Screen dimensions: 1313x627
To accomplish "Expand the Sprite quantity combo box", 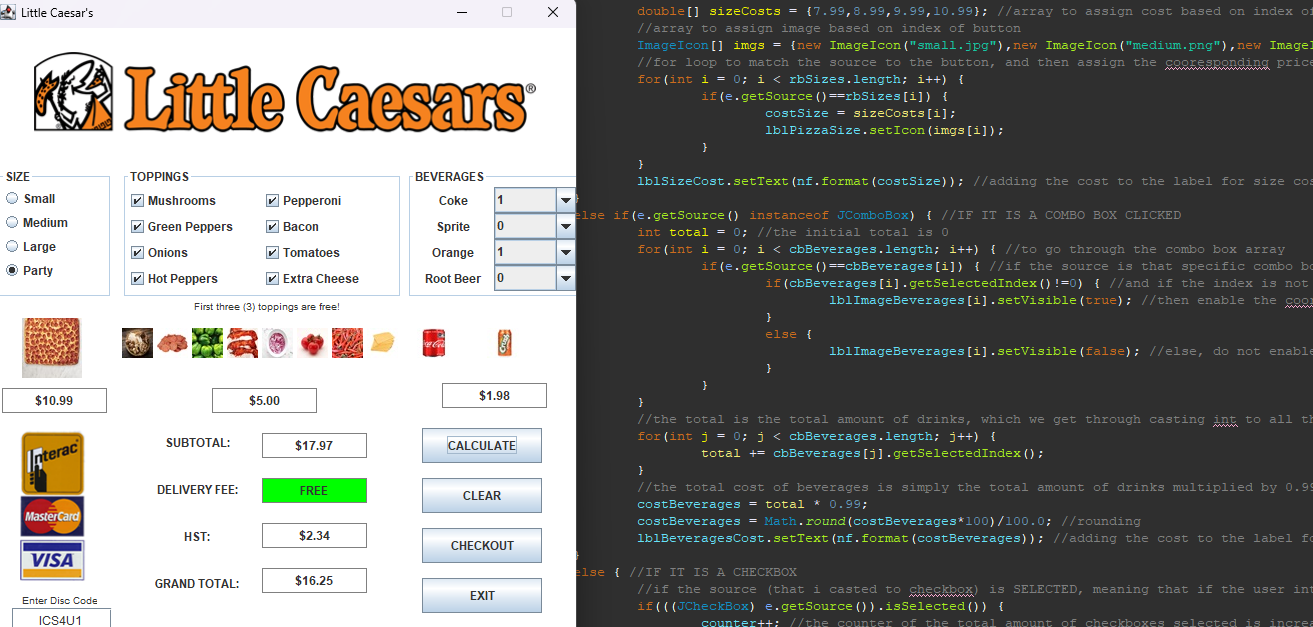I will coord(565,227).
